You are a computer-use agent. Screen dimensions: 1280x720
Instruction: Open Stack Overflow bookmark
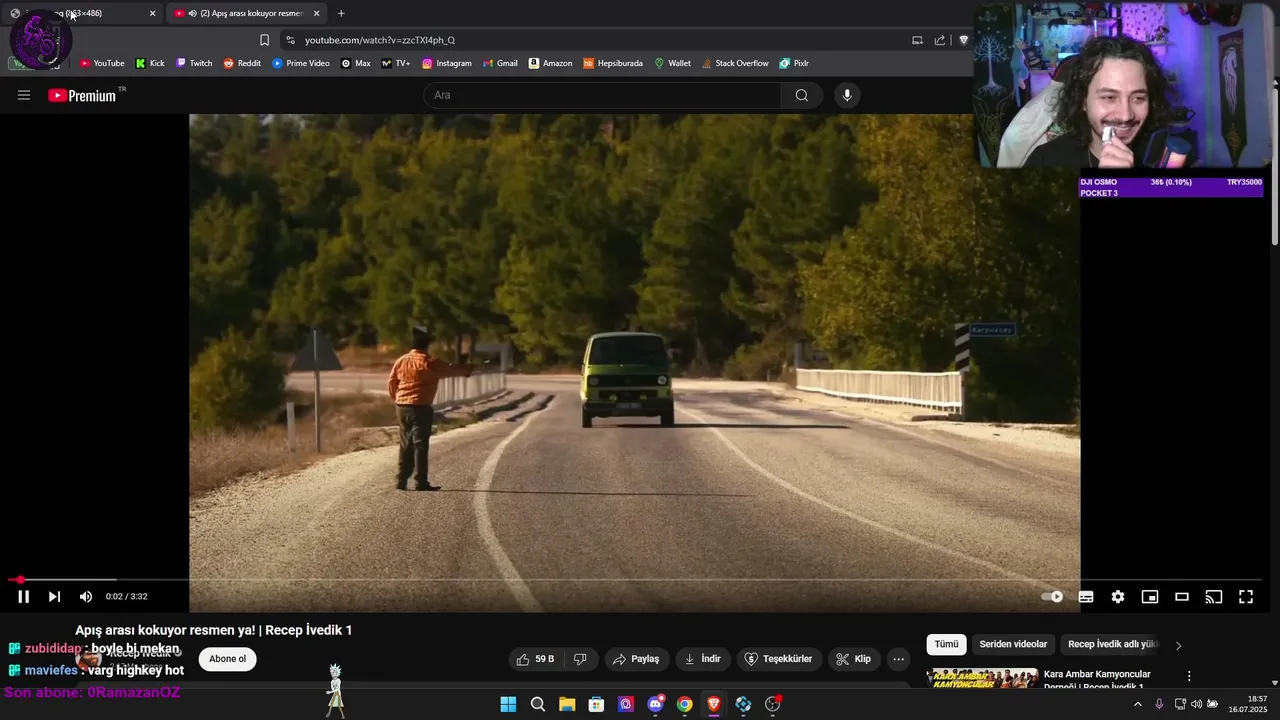(735, 63)
